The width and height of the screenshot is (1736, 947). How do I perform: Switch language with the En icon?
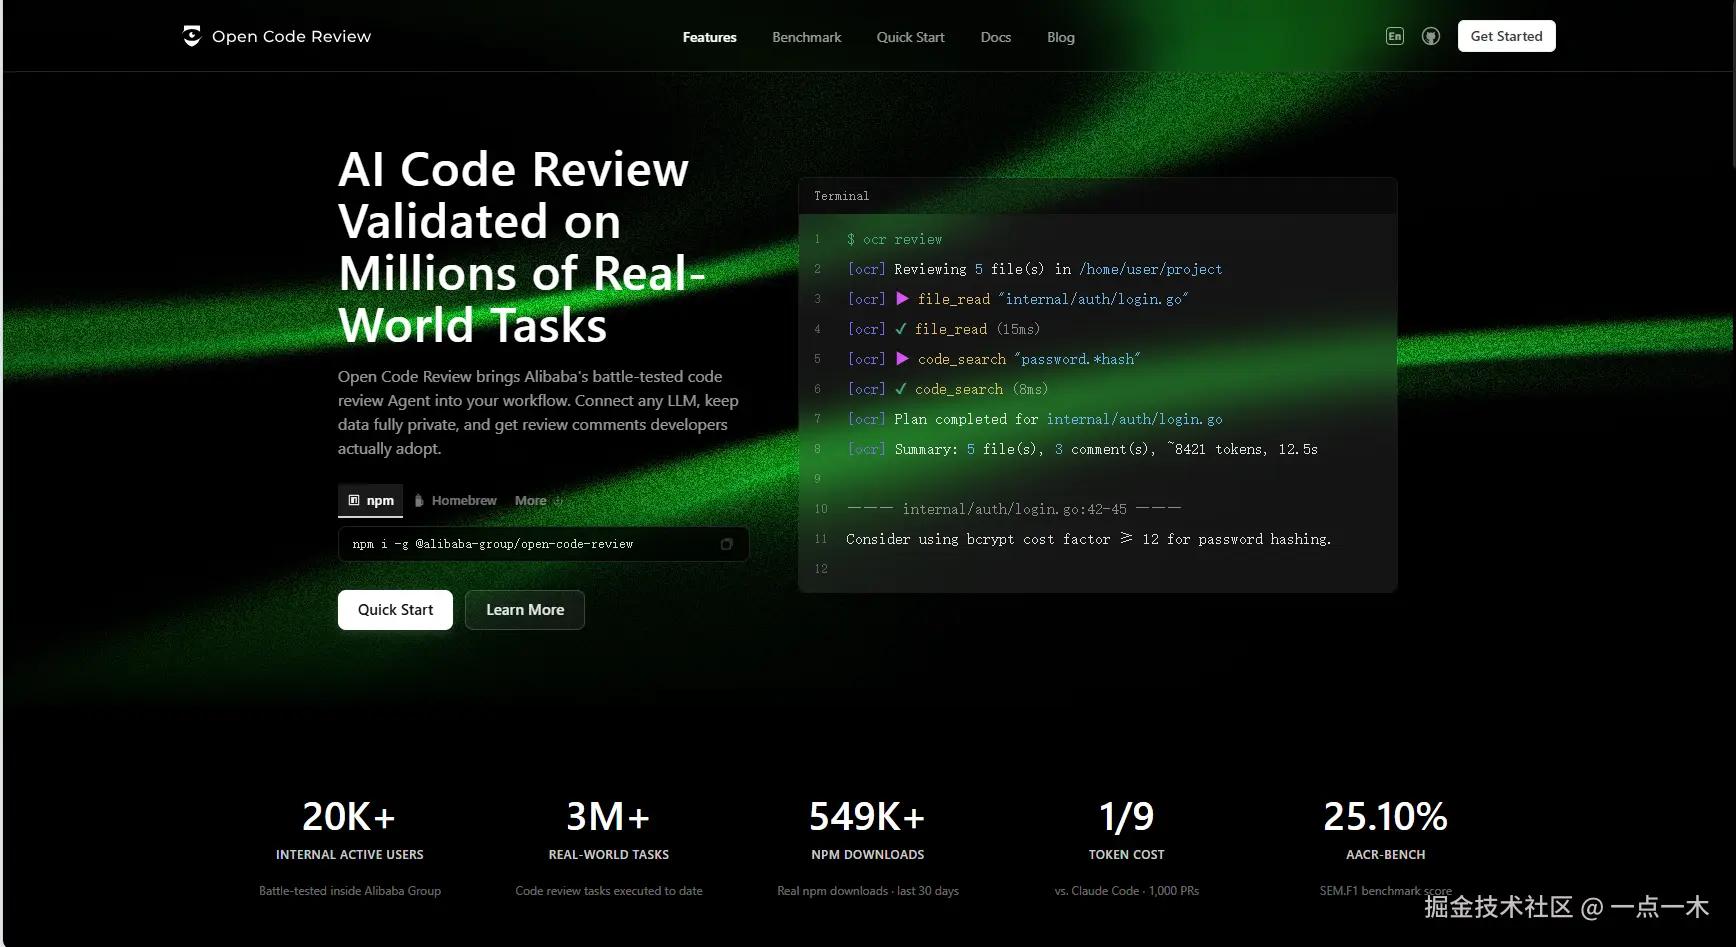(x=1395, y=36)
